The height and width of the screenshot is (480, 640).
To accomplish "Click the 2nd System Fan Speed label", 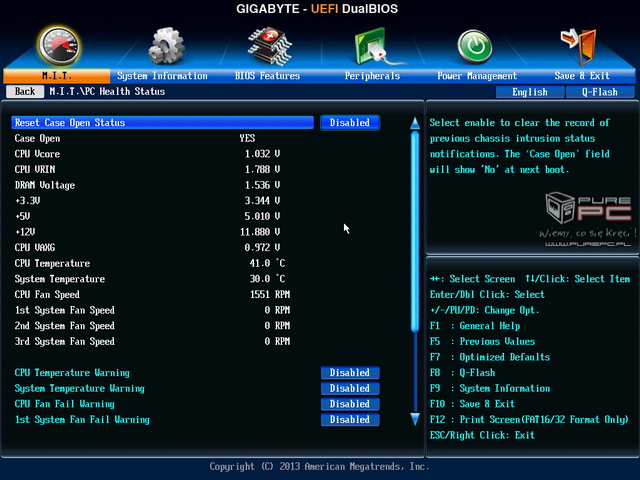I will pyautogui.click(x=64, y=326).
